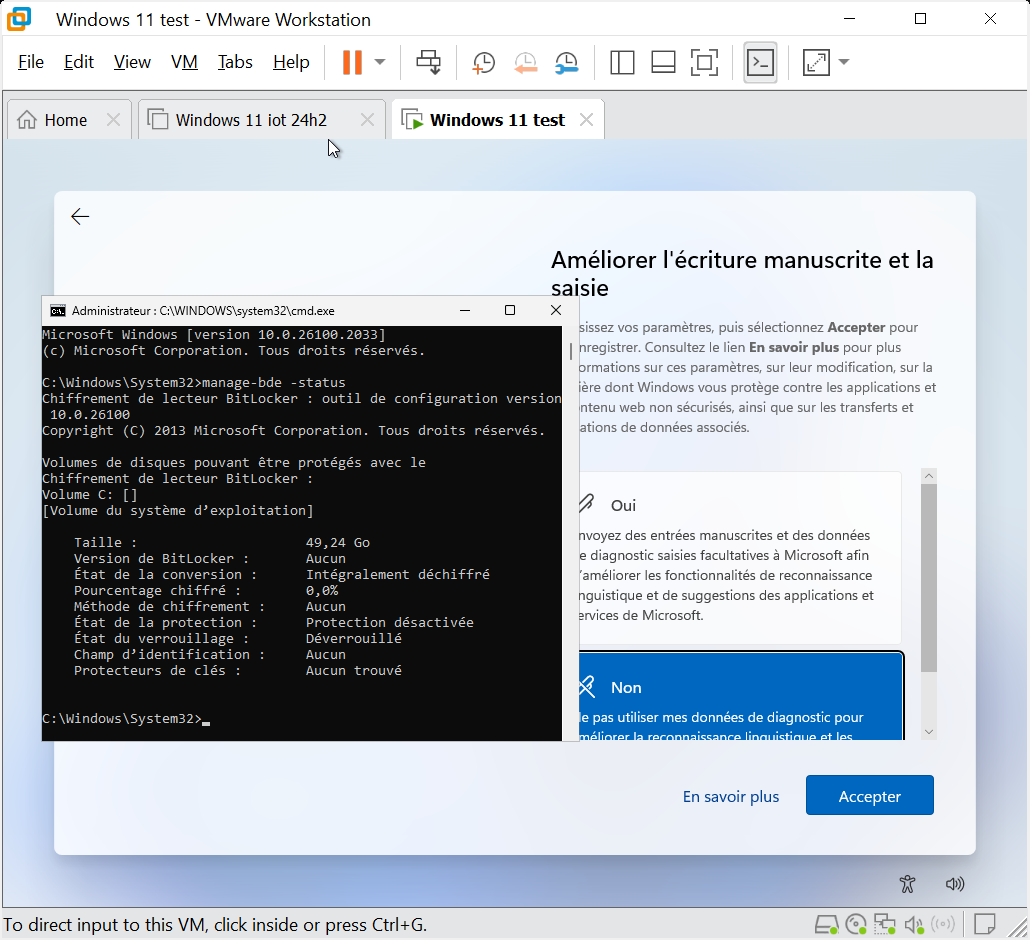Click the network adapter status icon
Viewport: 1030px width, 940px height.
[884, 924]
